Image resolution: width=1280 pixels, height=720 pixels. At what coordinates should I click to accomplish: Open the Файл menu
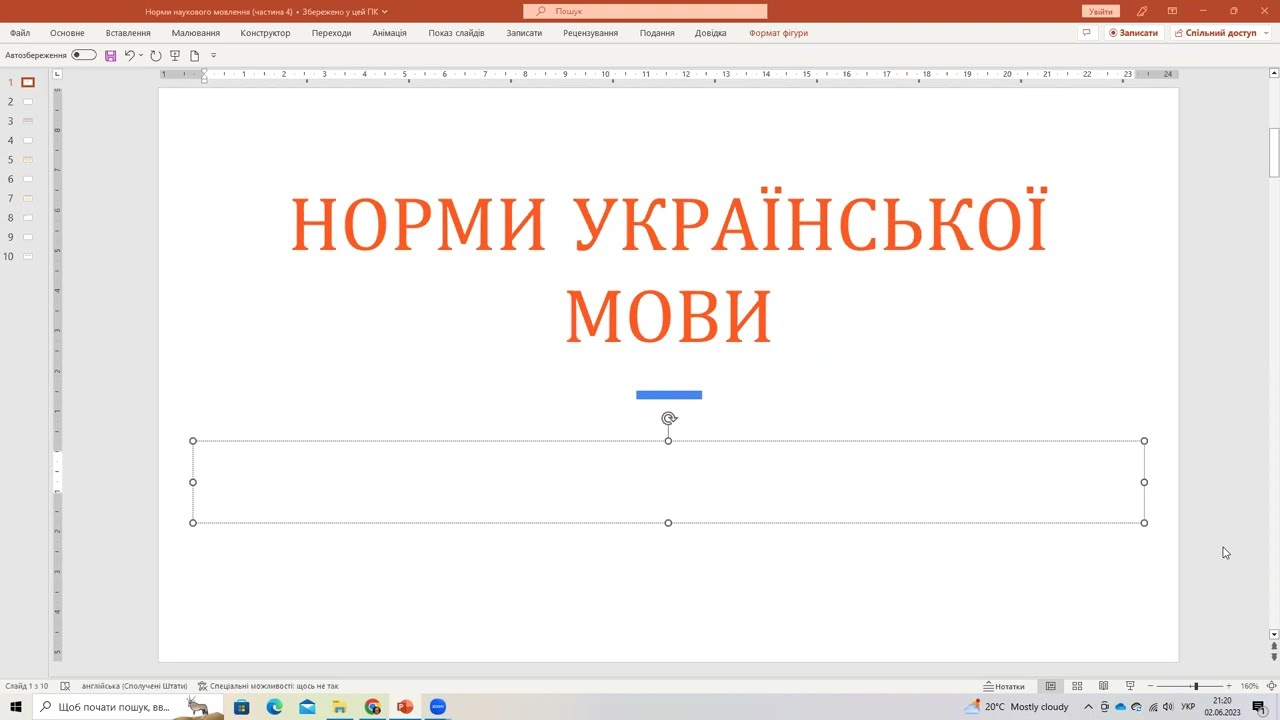point(20,33)
